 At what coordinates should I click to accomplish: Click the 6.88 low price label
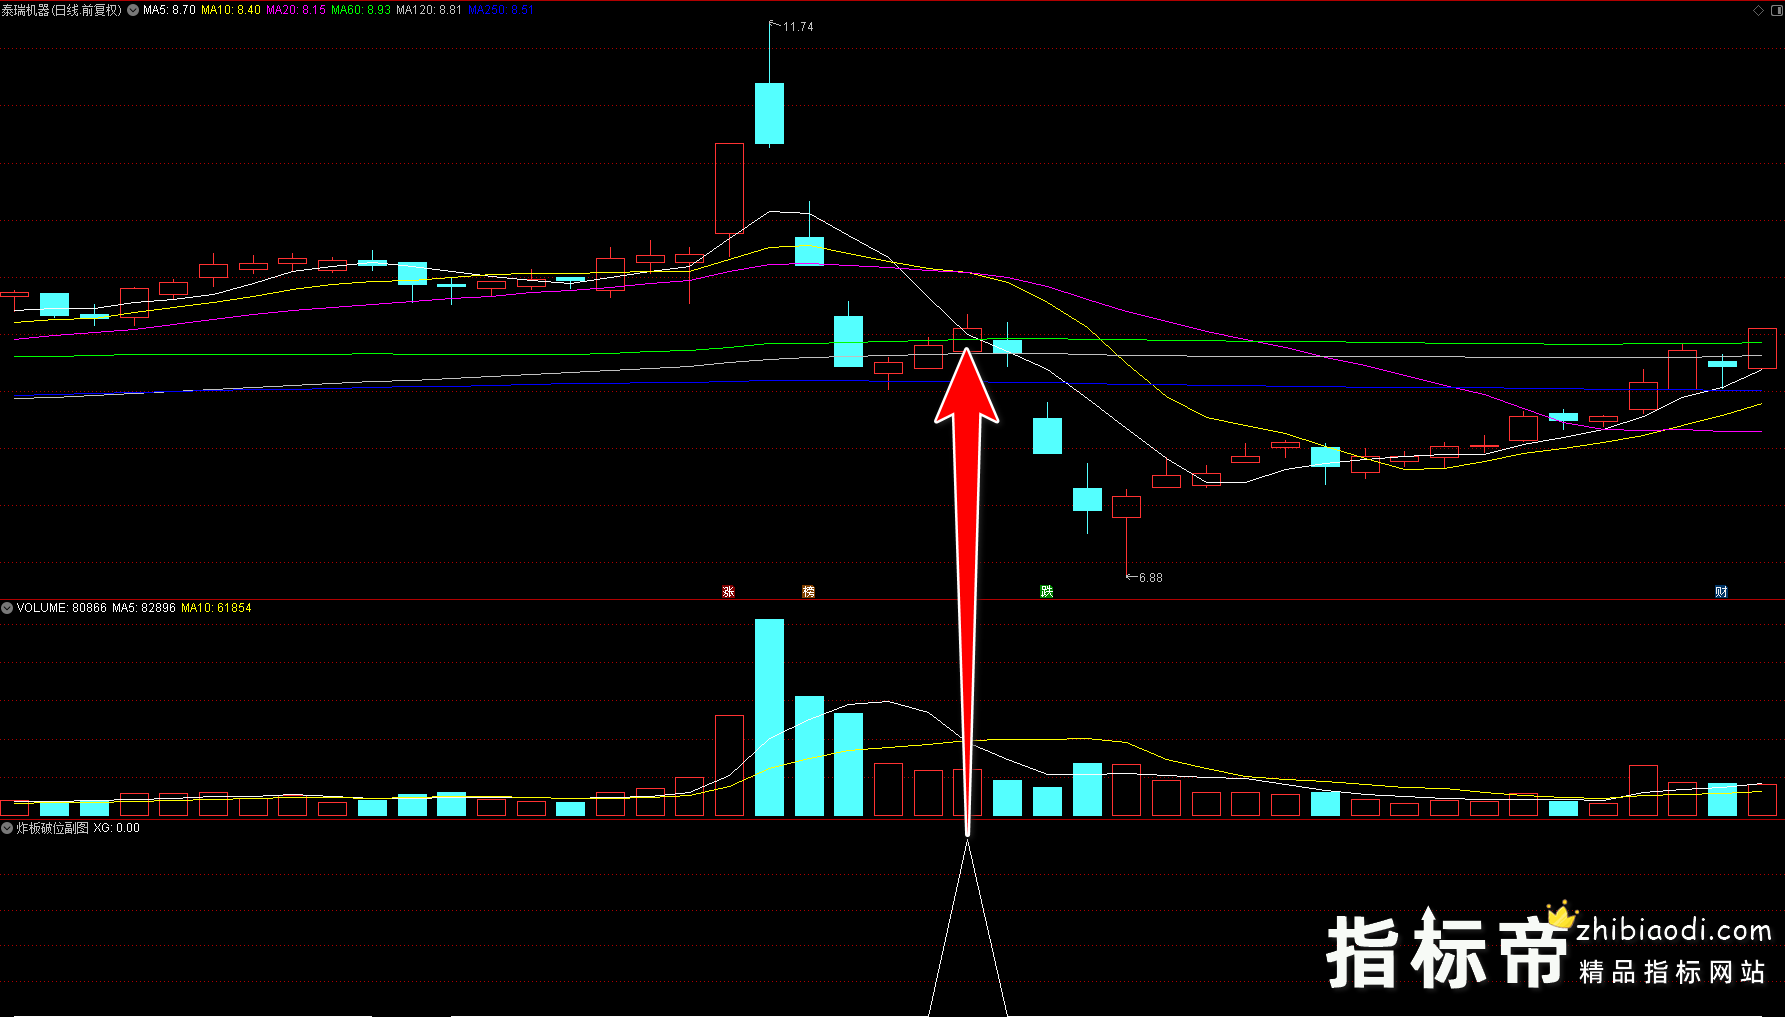point(1150,578)
